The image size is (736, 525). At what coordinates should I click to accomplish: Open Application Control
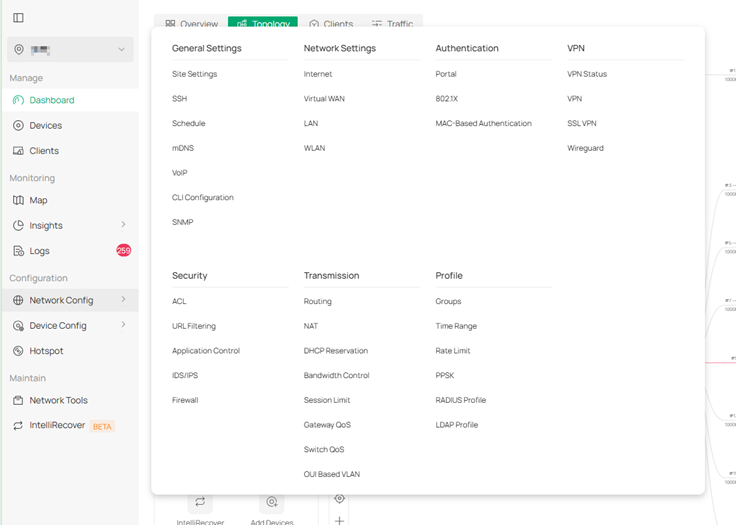point(206,351)
